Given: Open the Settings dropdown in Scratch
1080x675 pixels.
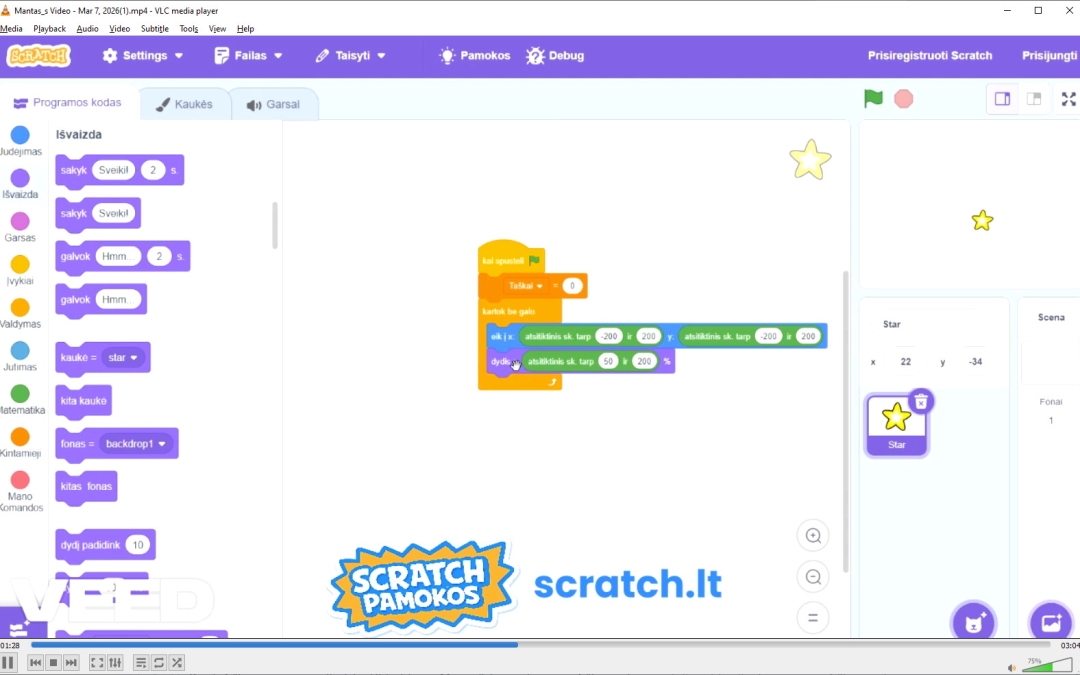Looking at the screenshot, I should click(x=143, y=56).
